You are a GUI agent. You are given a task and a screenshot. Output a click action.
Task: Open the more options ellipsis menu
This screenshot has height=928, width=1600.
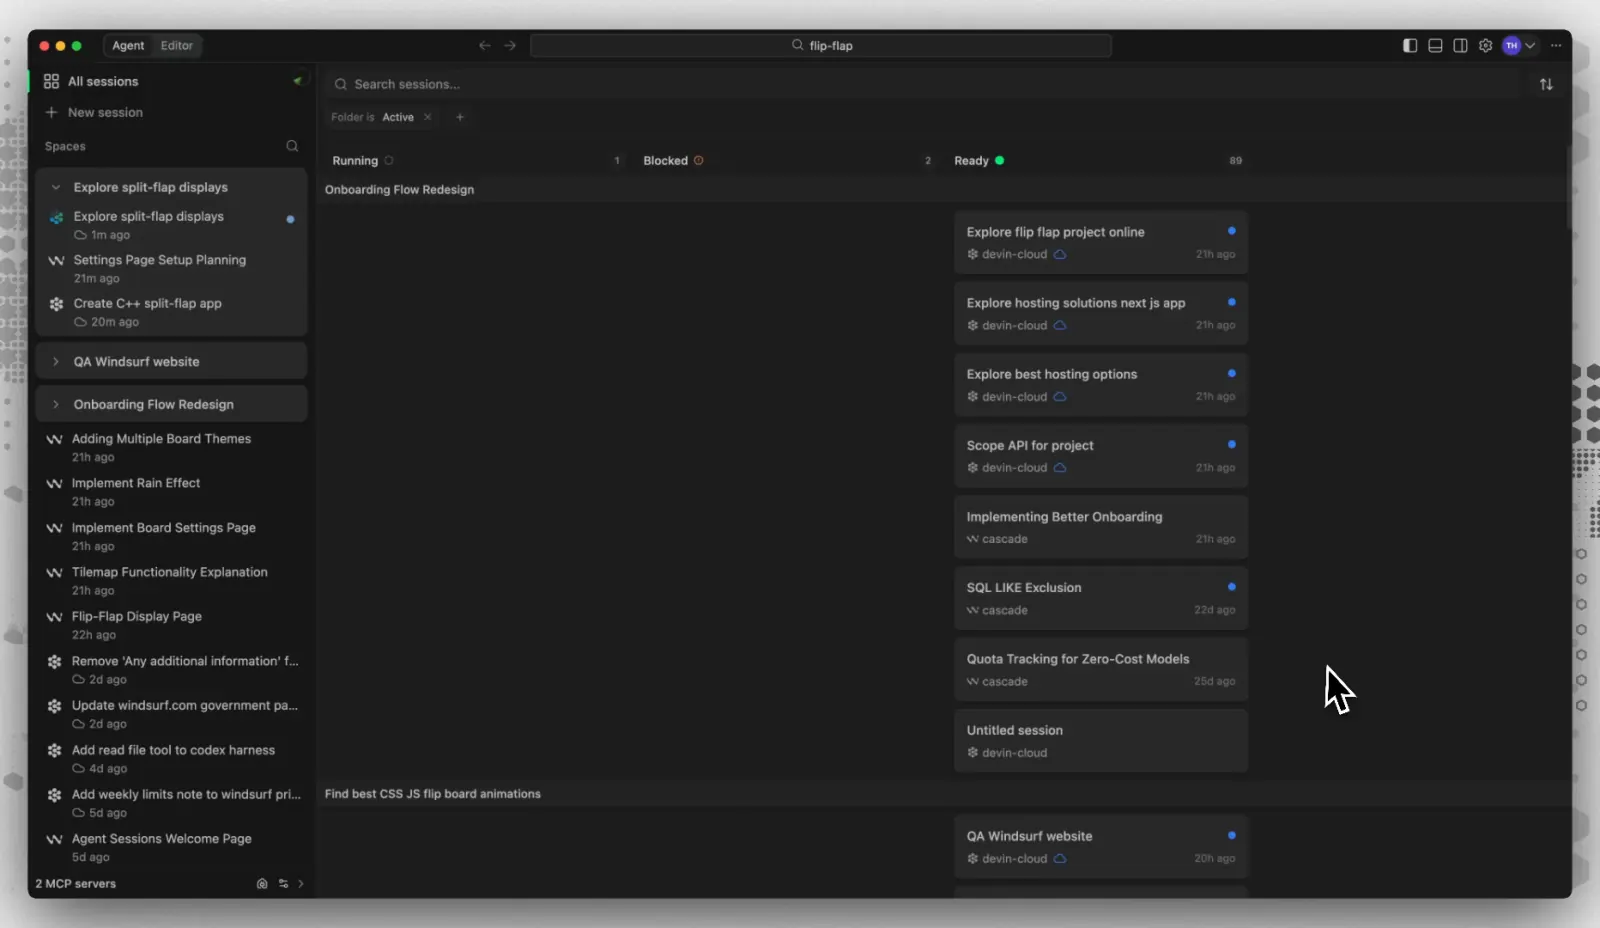point(1556,45)
